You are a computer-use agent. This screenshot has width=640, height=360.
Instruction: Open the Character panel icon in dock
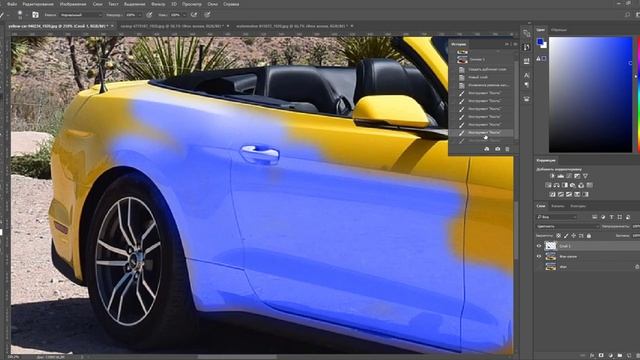[527, 76]
